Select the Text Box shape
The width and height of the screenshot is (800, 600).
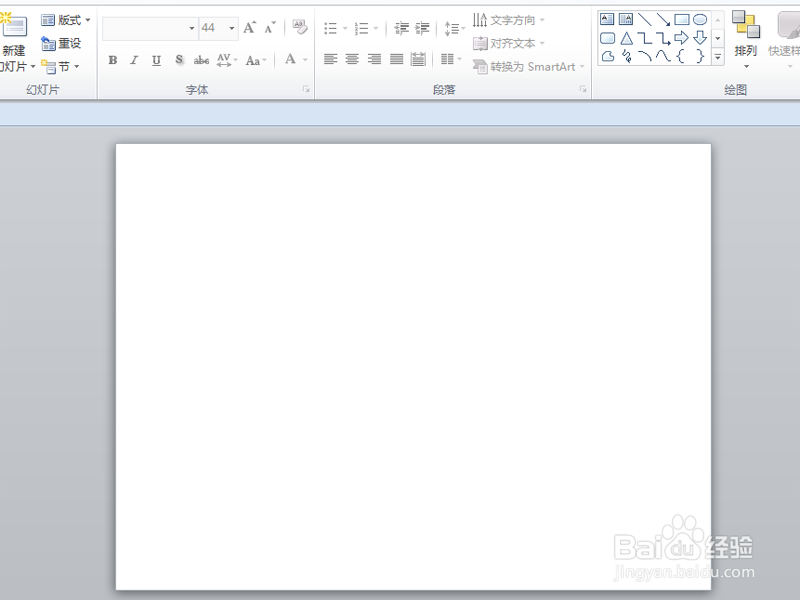point(607,19)
